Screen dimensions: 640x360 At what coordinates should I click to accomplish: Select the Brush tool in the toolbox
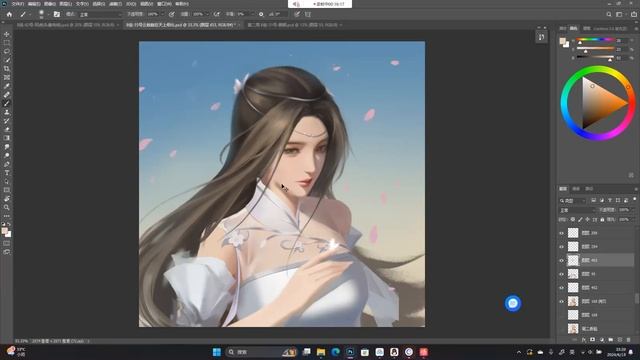coord(7,103)
